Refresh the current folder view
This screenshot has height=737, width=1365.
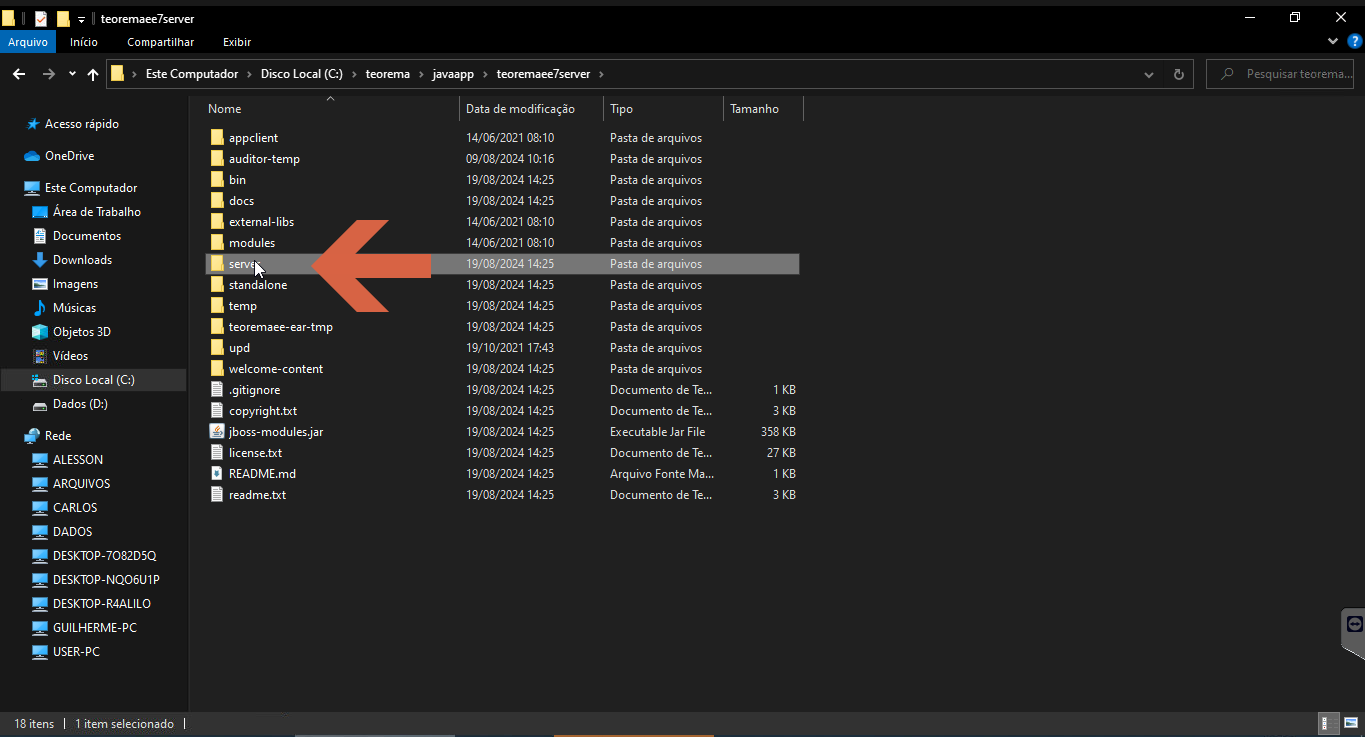coord(1178,74)
